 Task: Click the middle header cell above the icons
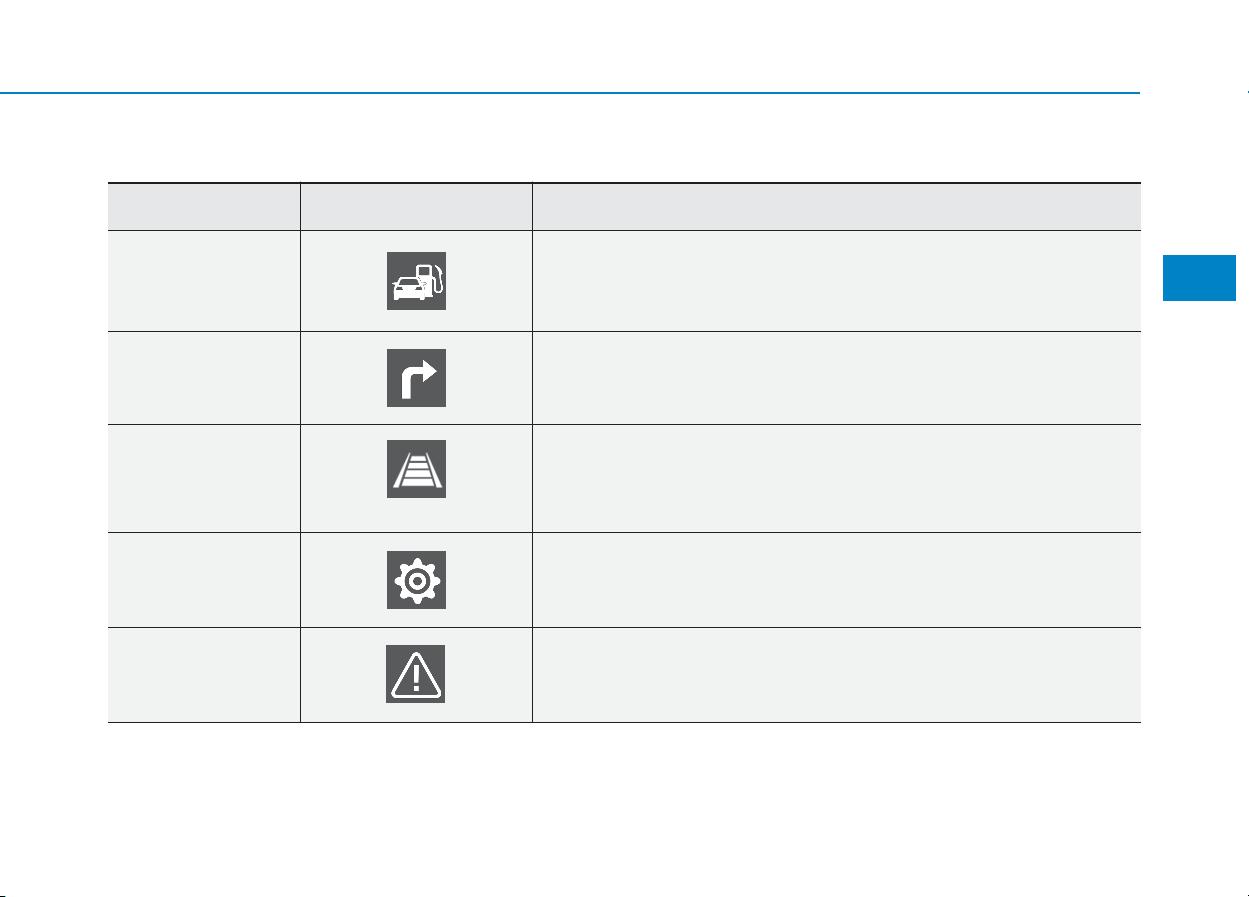[416, 207]
